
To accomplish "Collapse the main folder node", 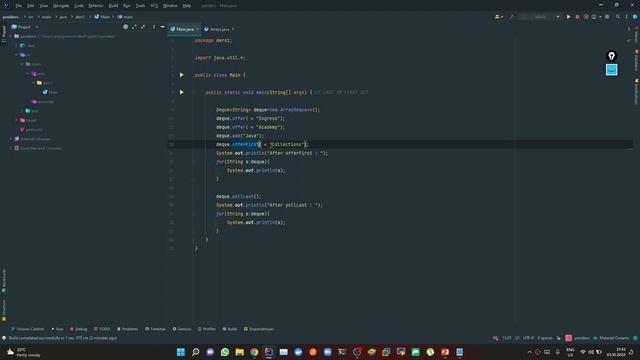I will point(22,64).
